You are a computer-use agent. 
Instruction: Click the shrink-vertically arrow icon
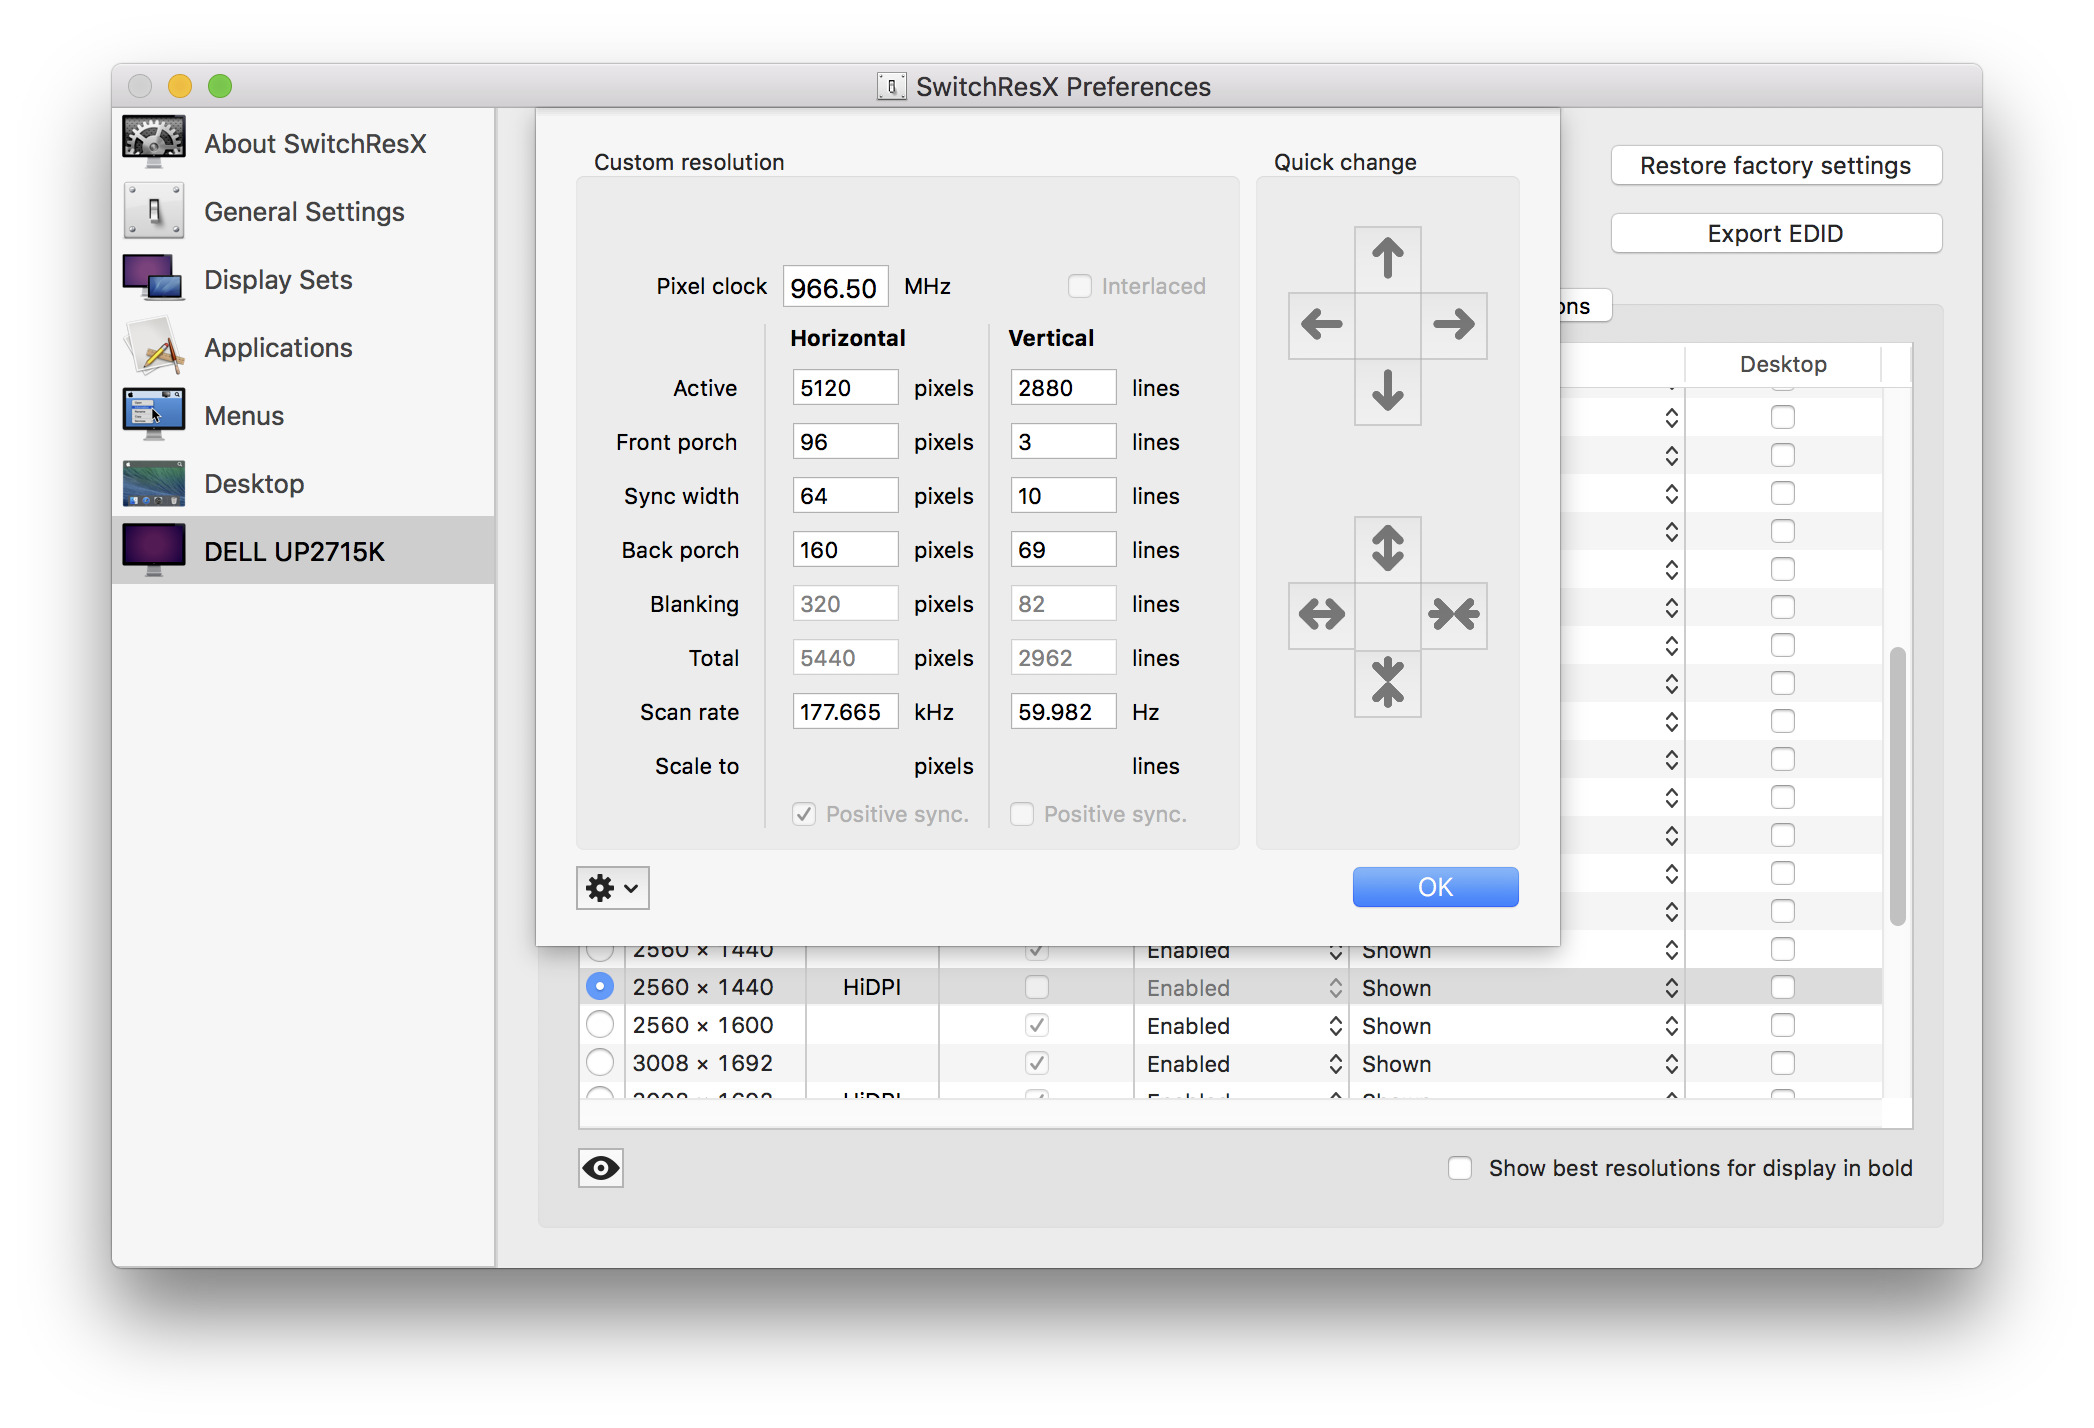click(x=1387, y=683)
